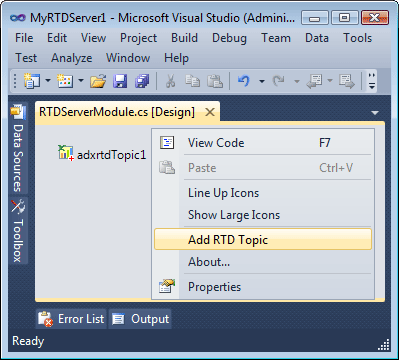Click the Navigate Backward icon
Image resolution: width=399 pixels, height=360 pixels.
click(x=314, y=81)
